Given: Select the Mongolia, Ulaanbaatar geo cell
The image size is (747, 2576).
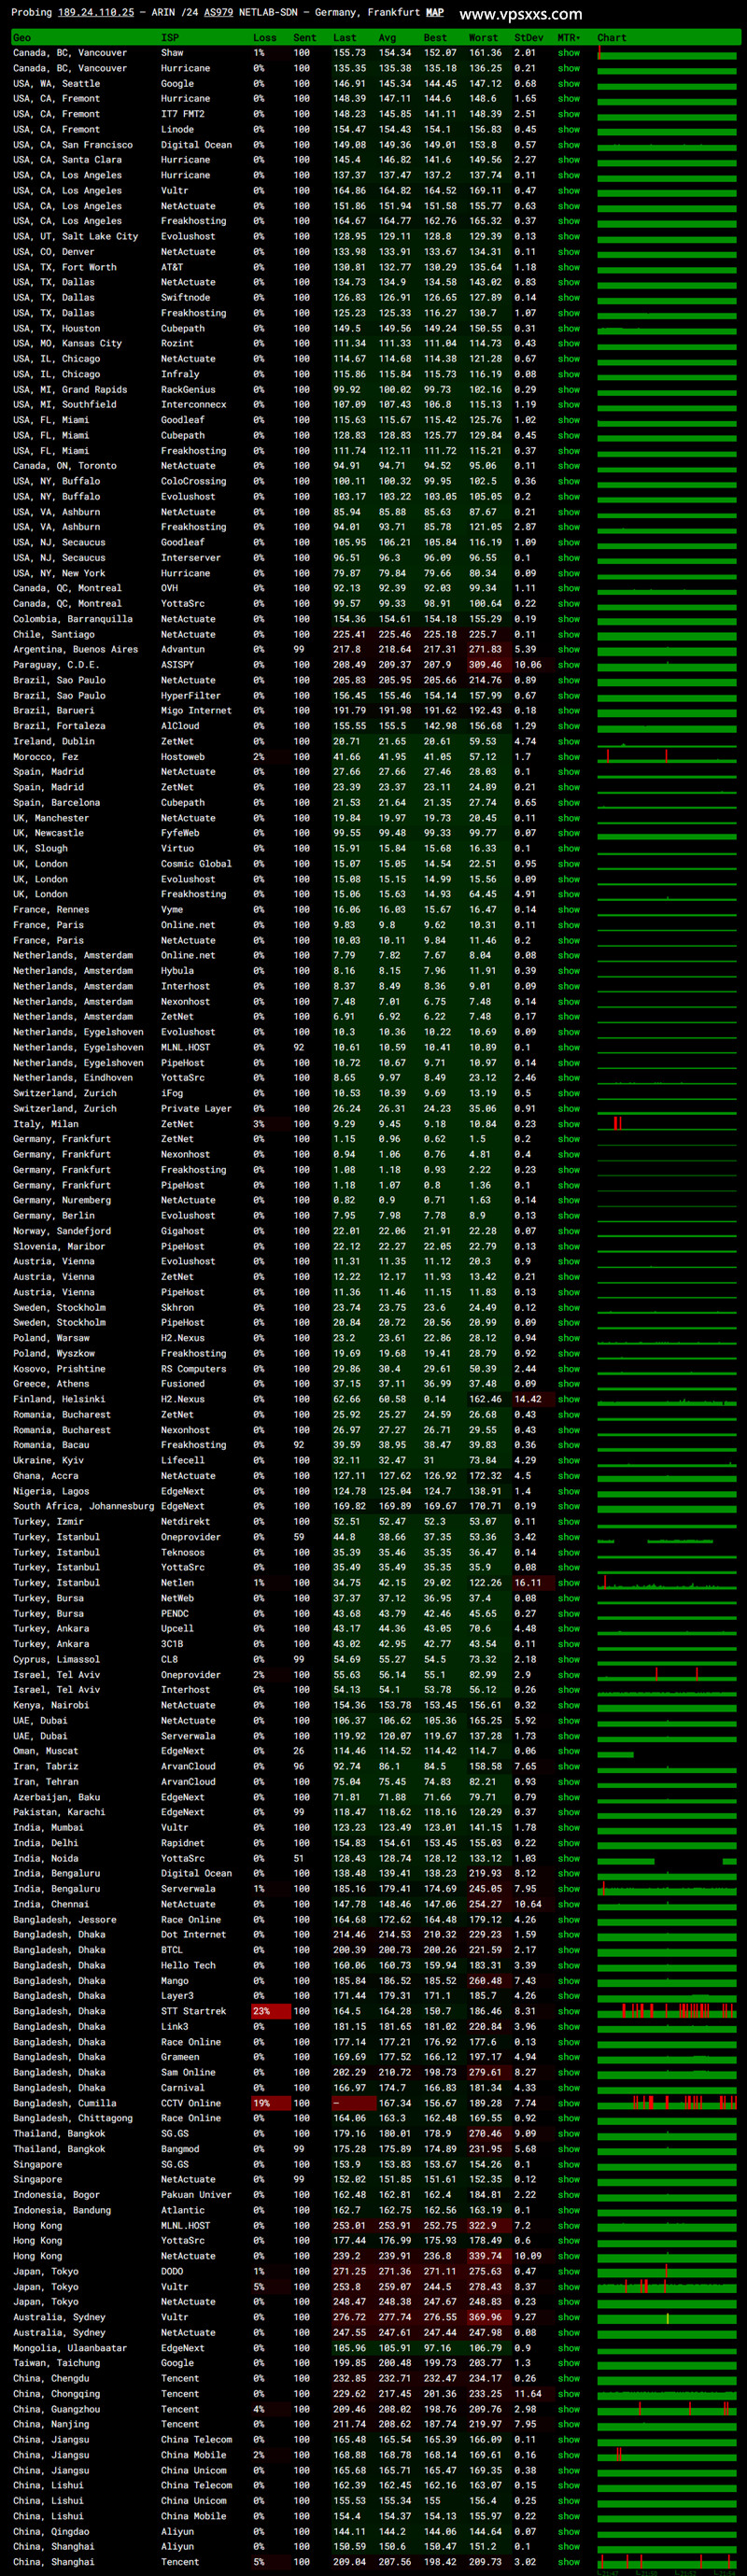Looking at the screenshot, I should point(70,2348).
